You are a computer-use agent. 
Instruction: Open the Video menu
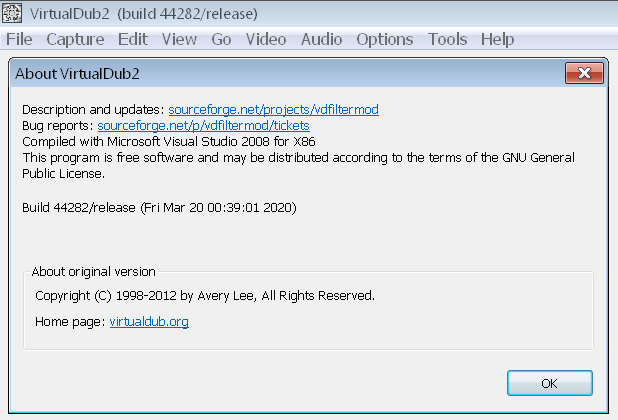tap(265, 40)
